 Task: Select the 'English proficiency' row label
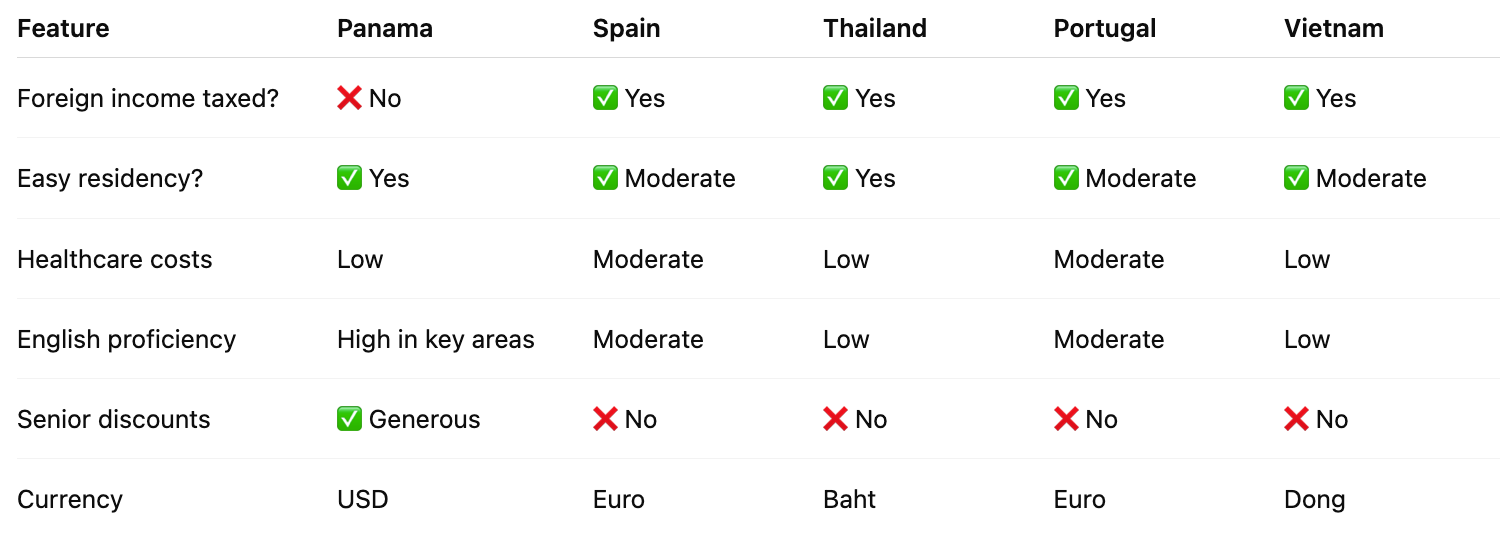coord(127,339)
